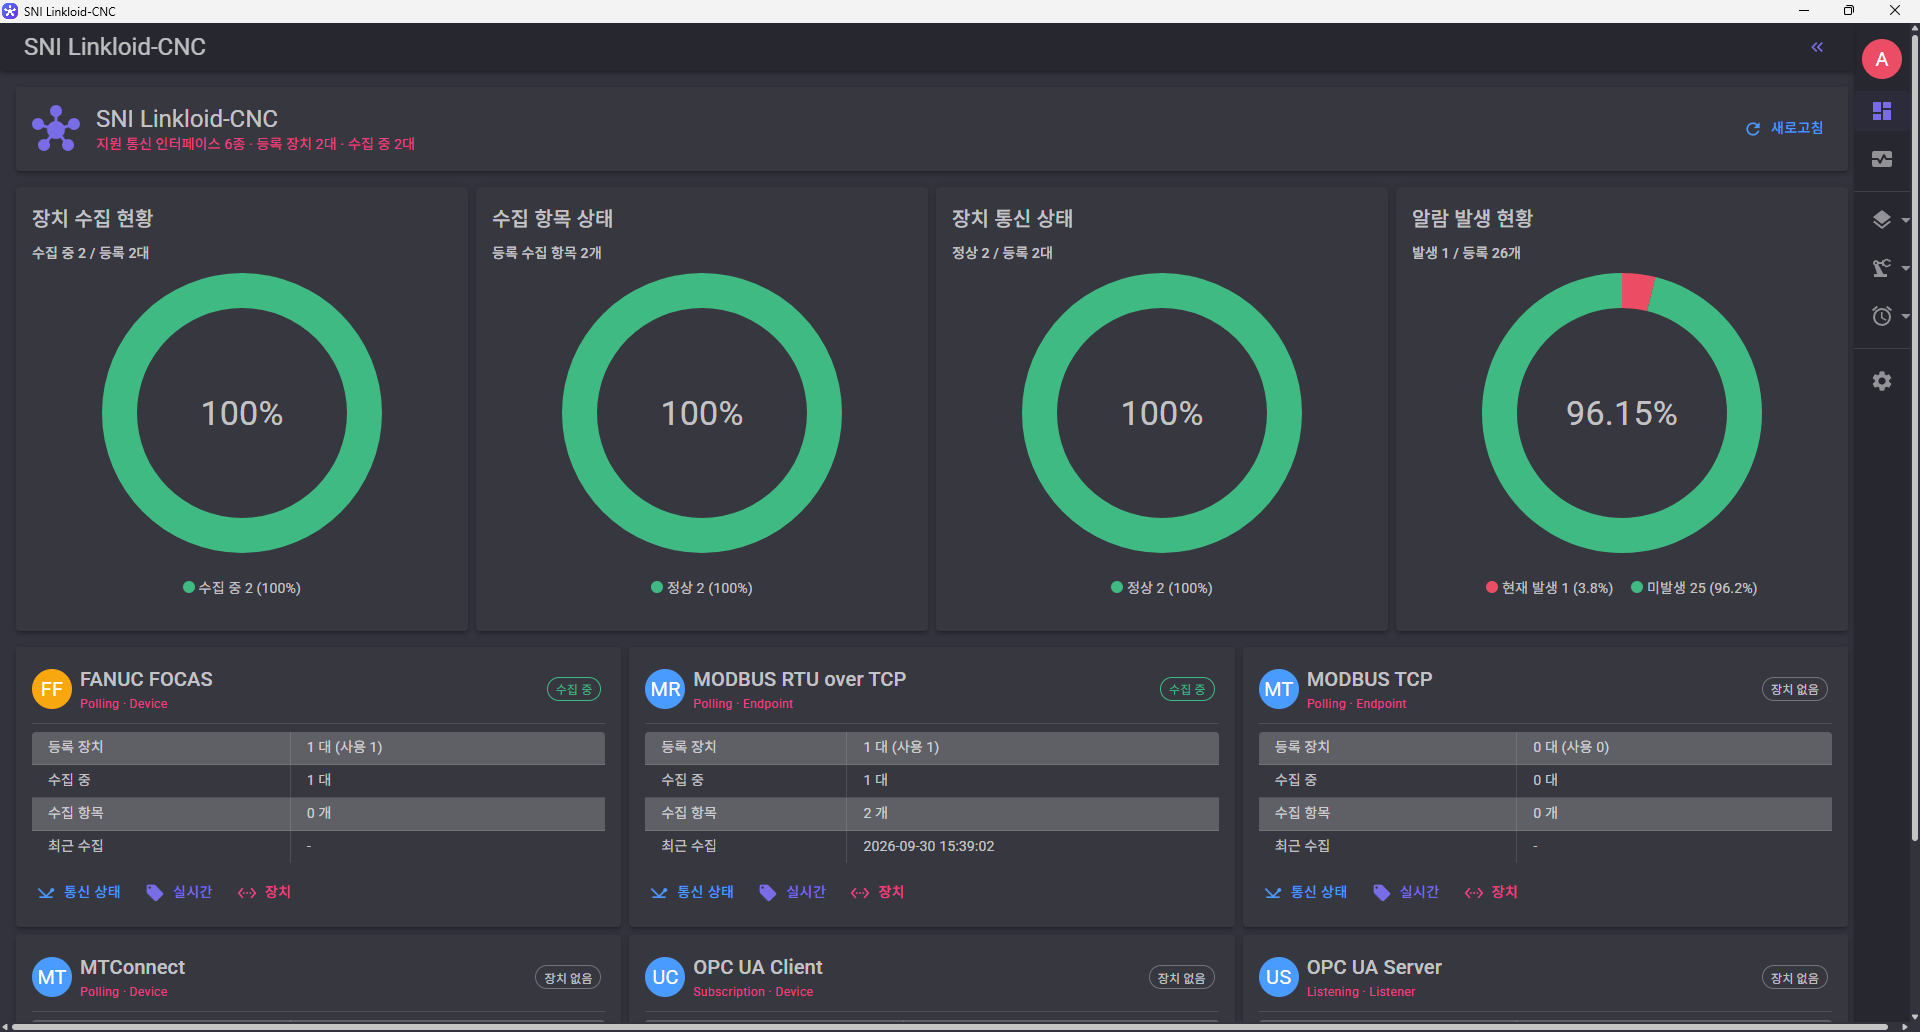Open 실시간 link under MODBUS TCP
Screen dimensions: 1920x1032
click(x=1407, y=892)
